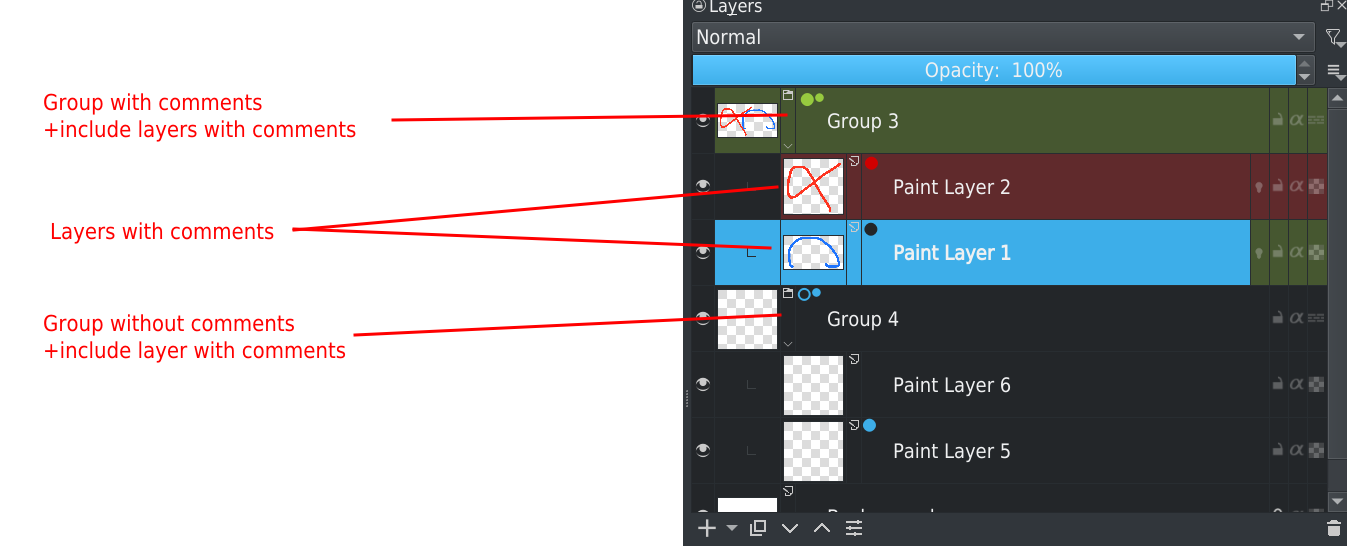Image resolution: width=1347 pixels, height=546 pixels.
Task: Toggle visibility of Paint Layer 6
Action: point(703,384)
